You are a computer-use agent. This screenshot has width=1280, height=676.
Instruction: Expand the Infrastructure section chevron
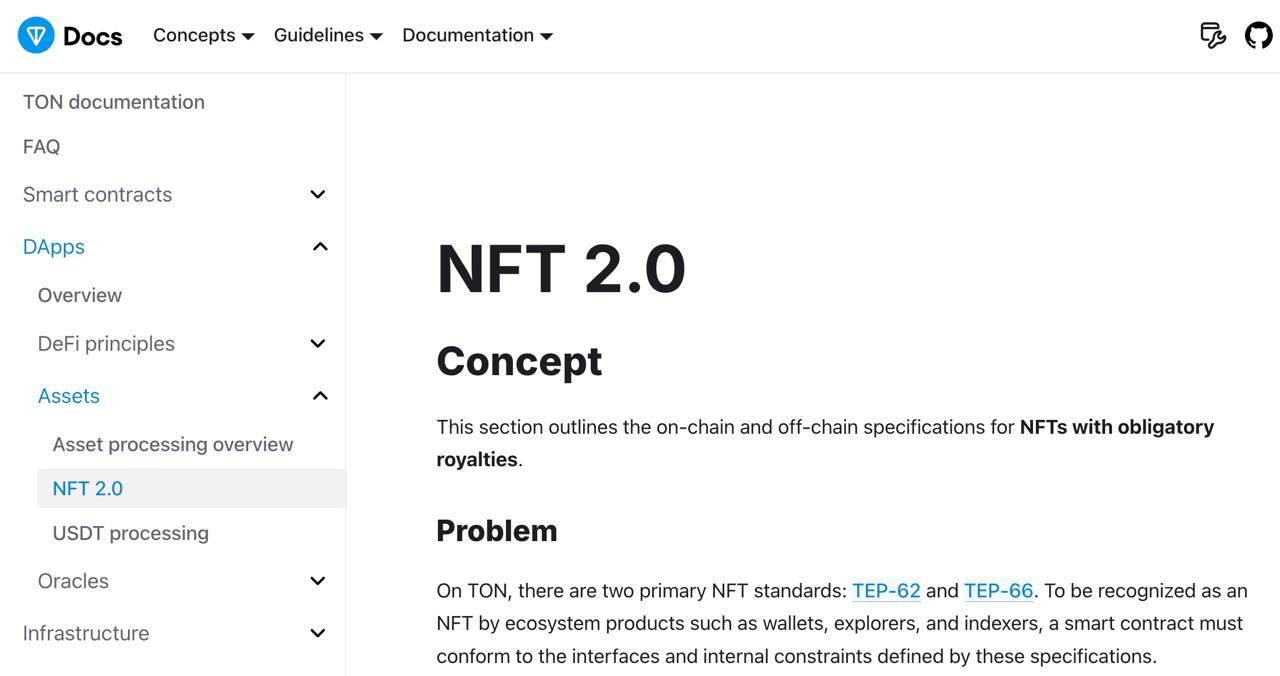click(318, 632)
